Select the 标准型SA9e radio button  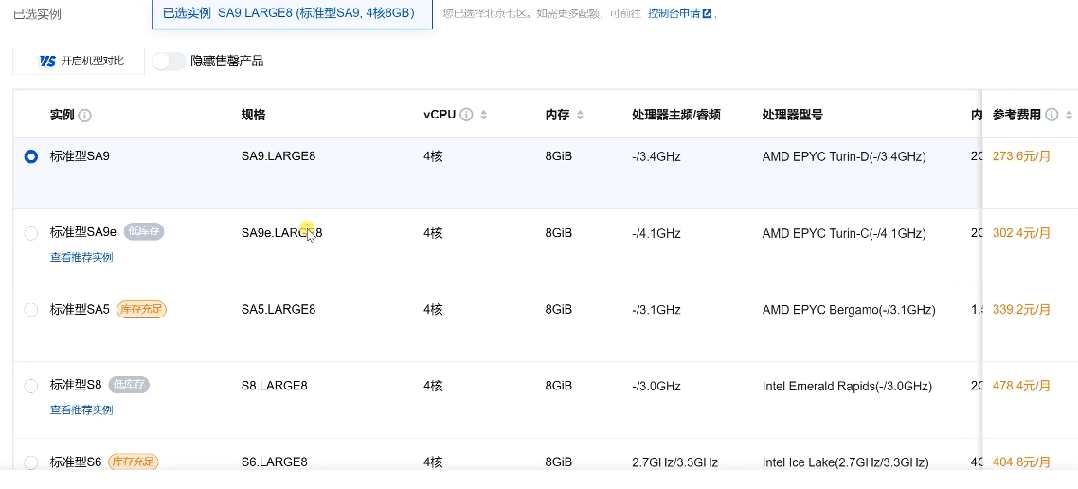(31, 233)
